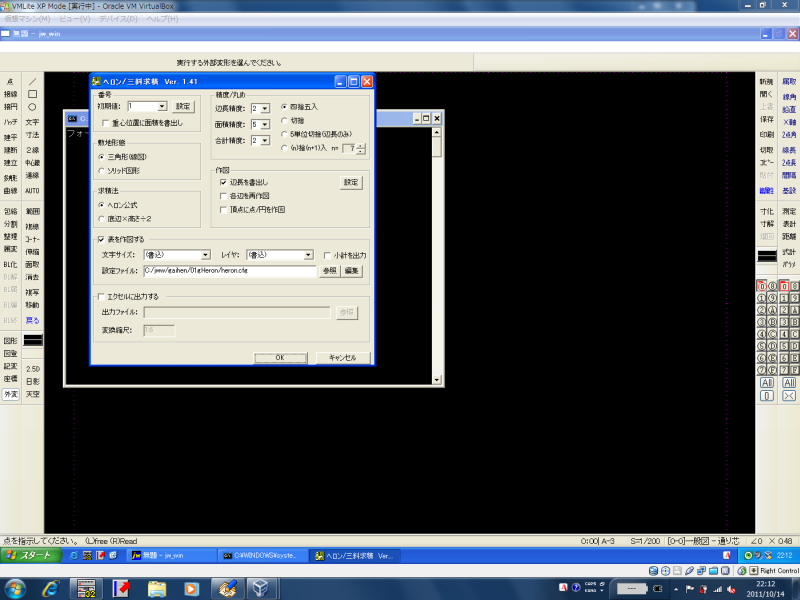Click the 保存 save tool in right toolbar
The height and width of the screenshot is (600, 800).
coord(766,119)
